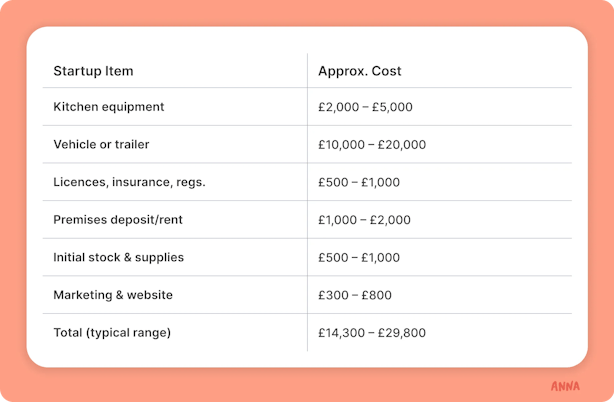Image resolution: width=614 pixels, height=402 pixels.
Task: Select the Startup Item column header
Action: (x=93, y=71)
